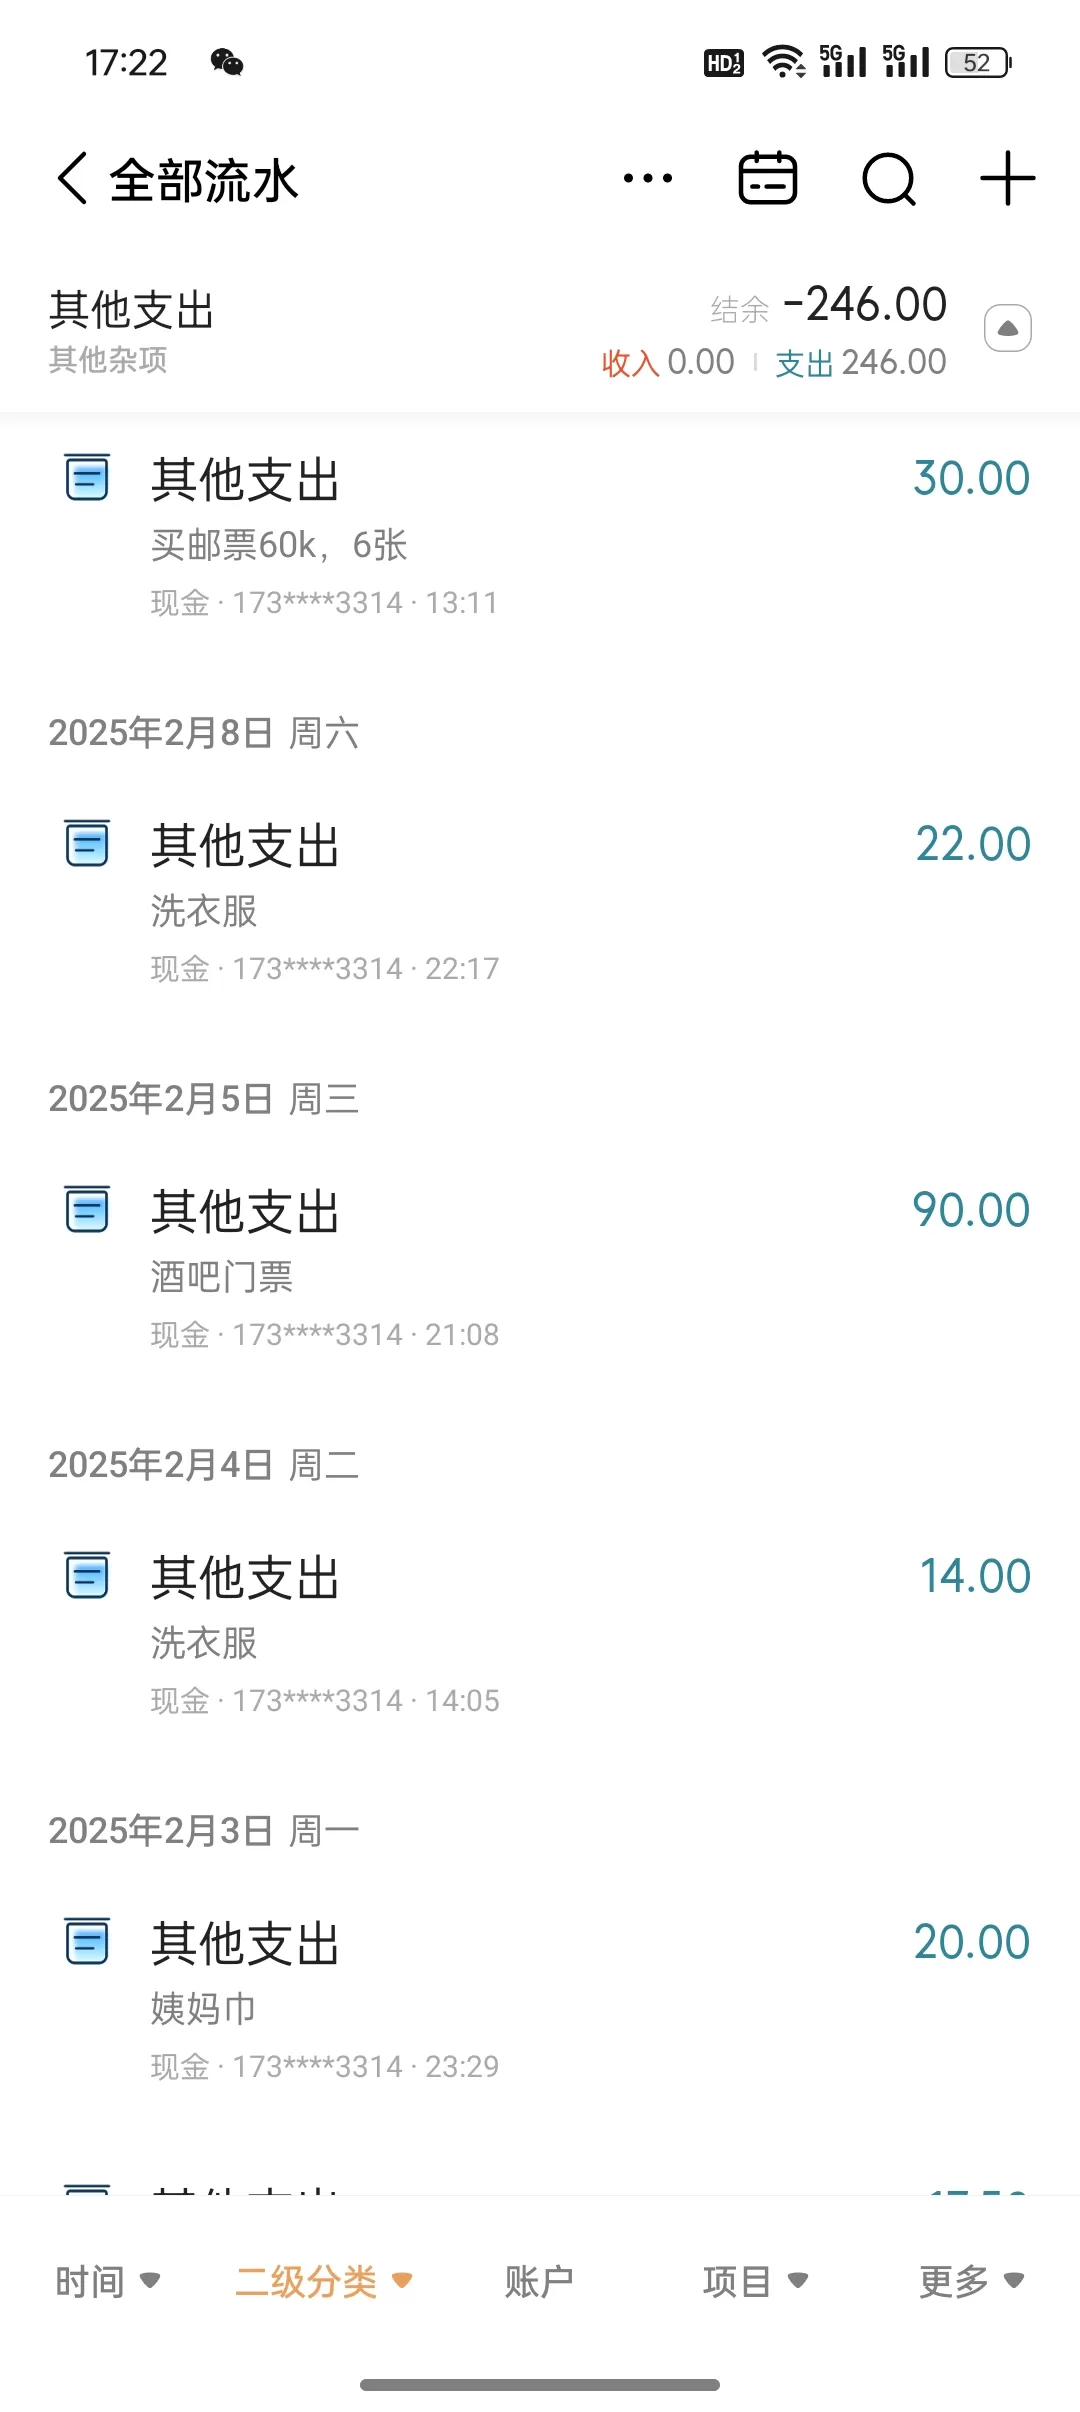The width and height of the screenshot is (1080, 2412).
Task: Add a new record with plus icon
Action: (1007, 180)
